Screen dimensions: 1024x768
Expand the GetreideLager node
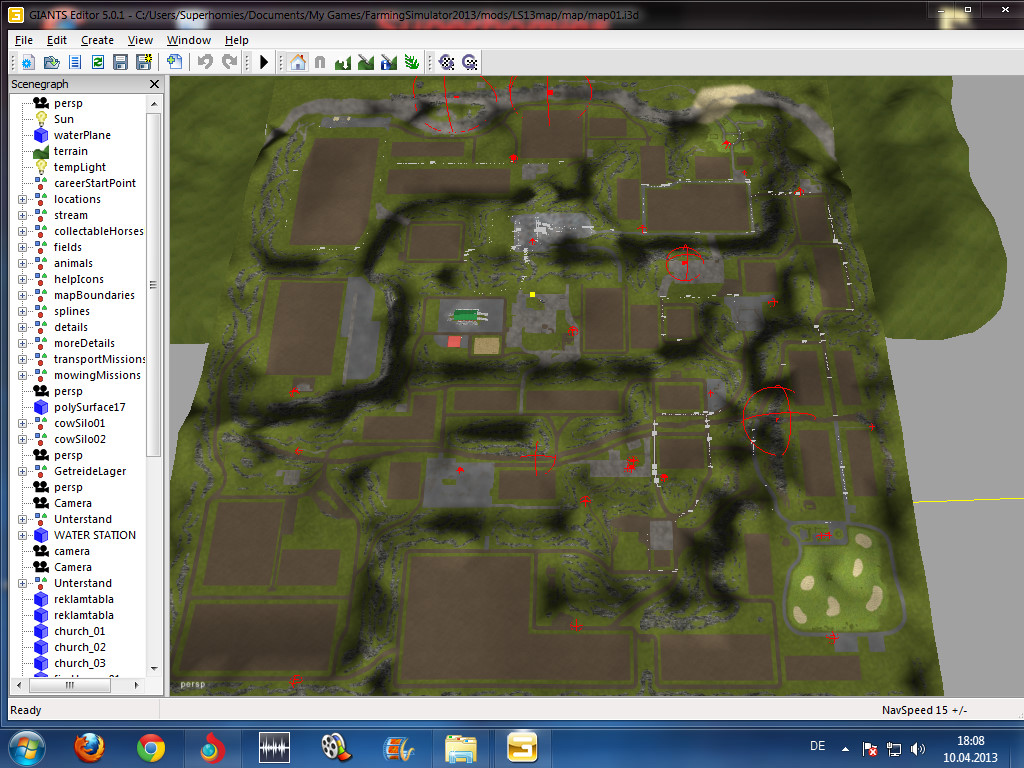[x=22, y=472]
